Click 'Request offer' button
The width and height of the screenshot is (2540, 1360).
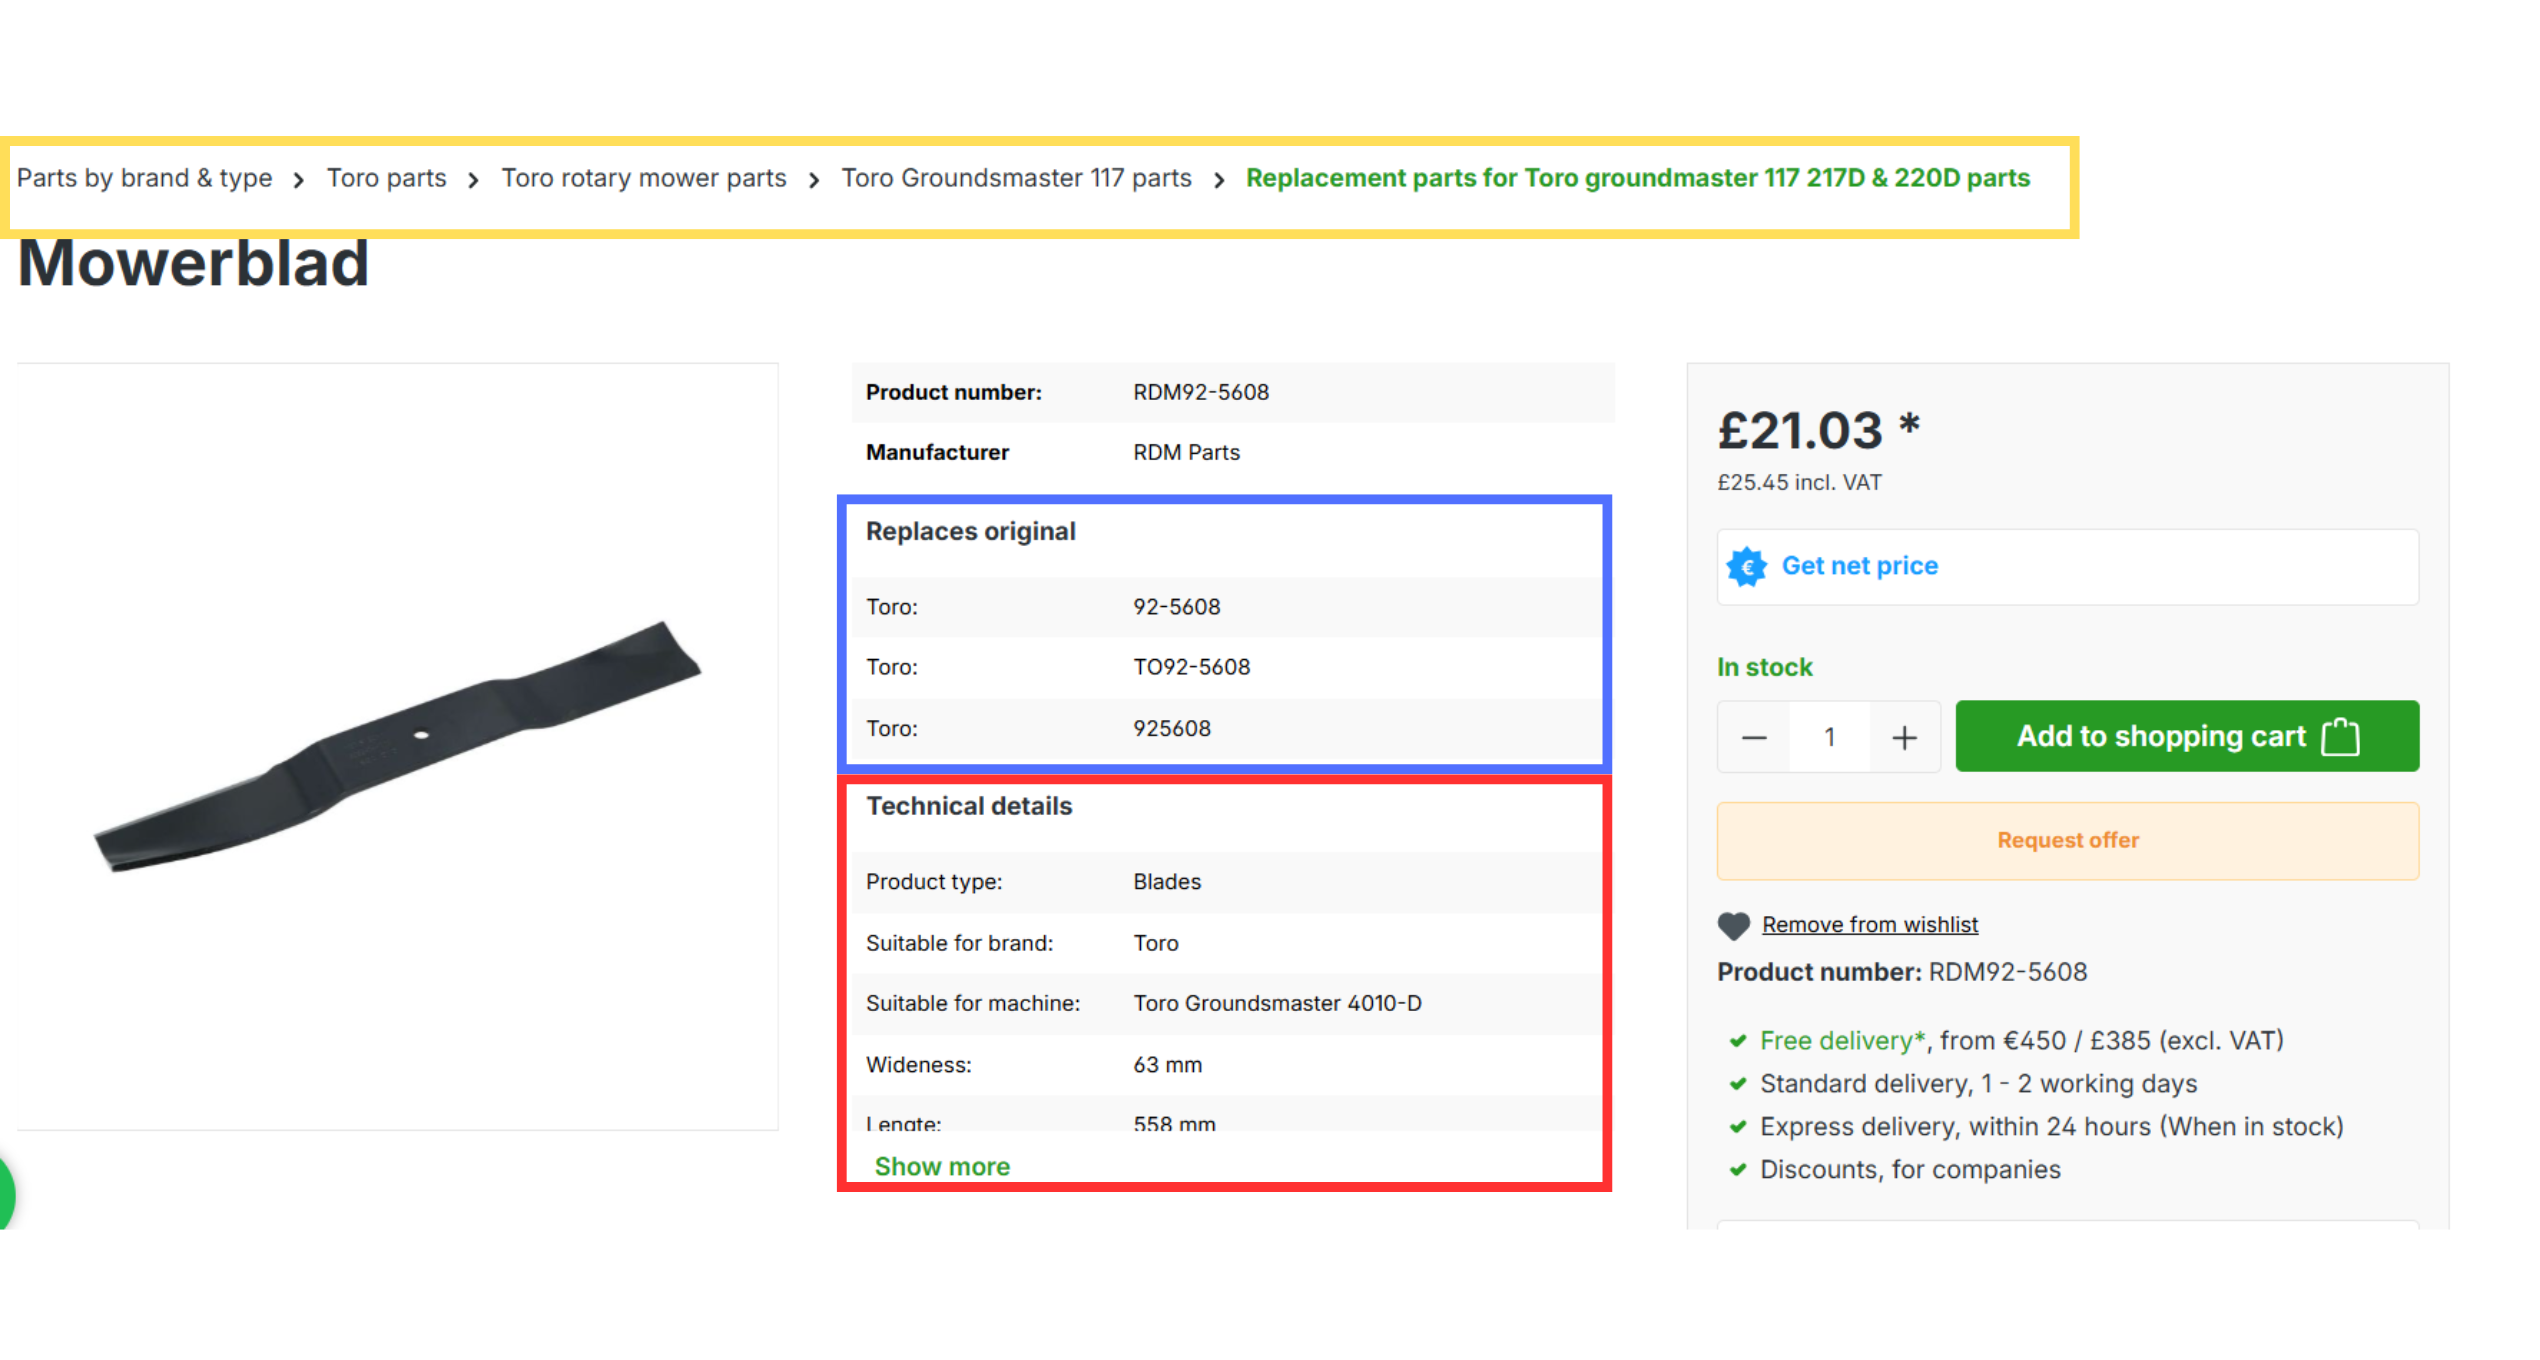pyautogui.click(x=2068, y=841)
